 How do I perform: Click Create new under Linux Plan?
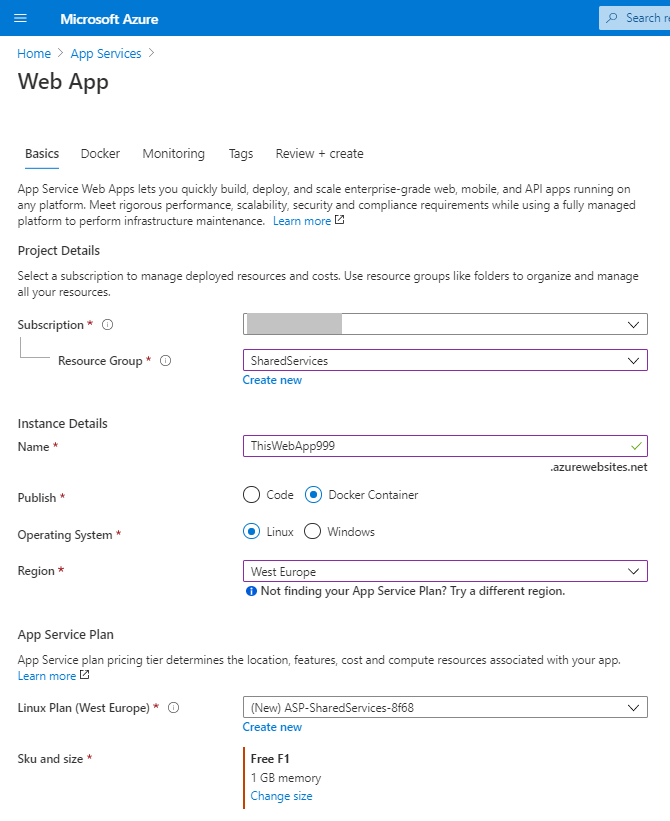(272, 727)
